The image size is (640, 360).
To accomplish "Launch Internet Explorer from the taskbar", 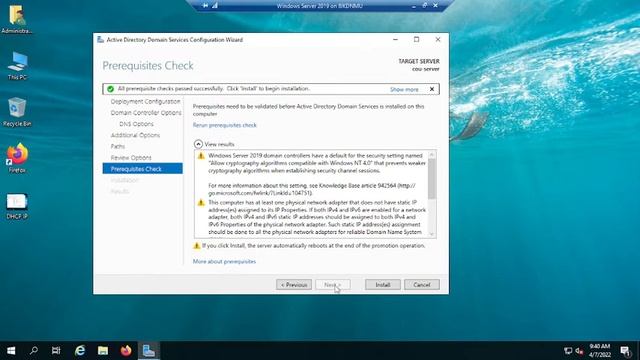I will [80, 351].
